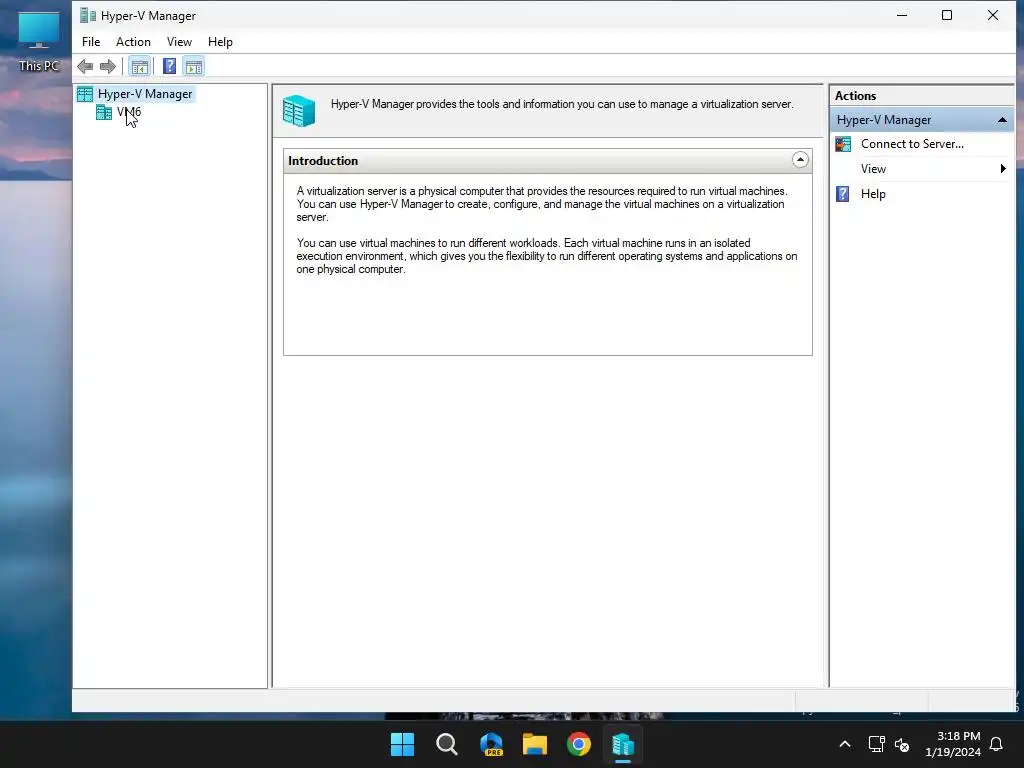Open the File menu
The width and height of the screenshot is (1024, 768).
[x=91, y=42]
